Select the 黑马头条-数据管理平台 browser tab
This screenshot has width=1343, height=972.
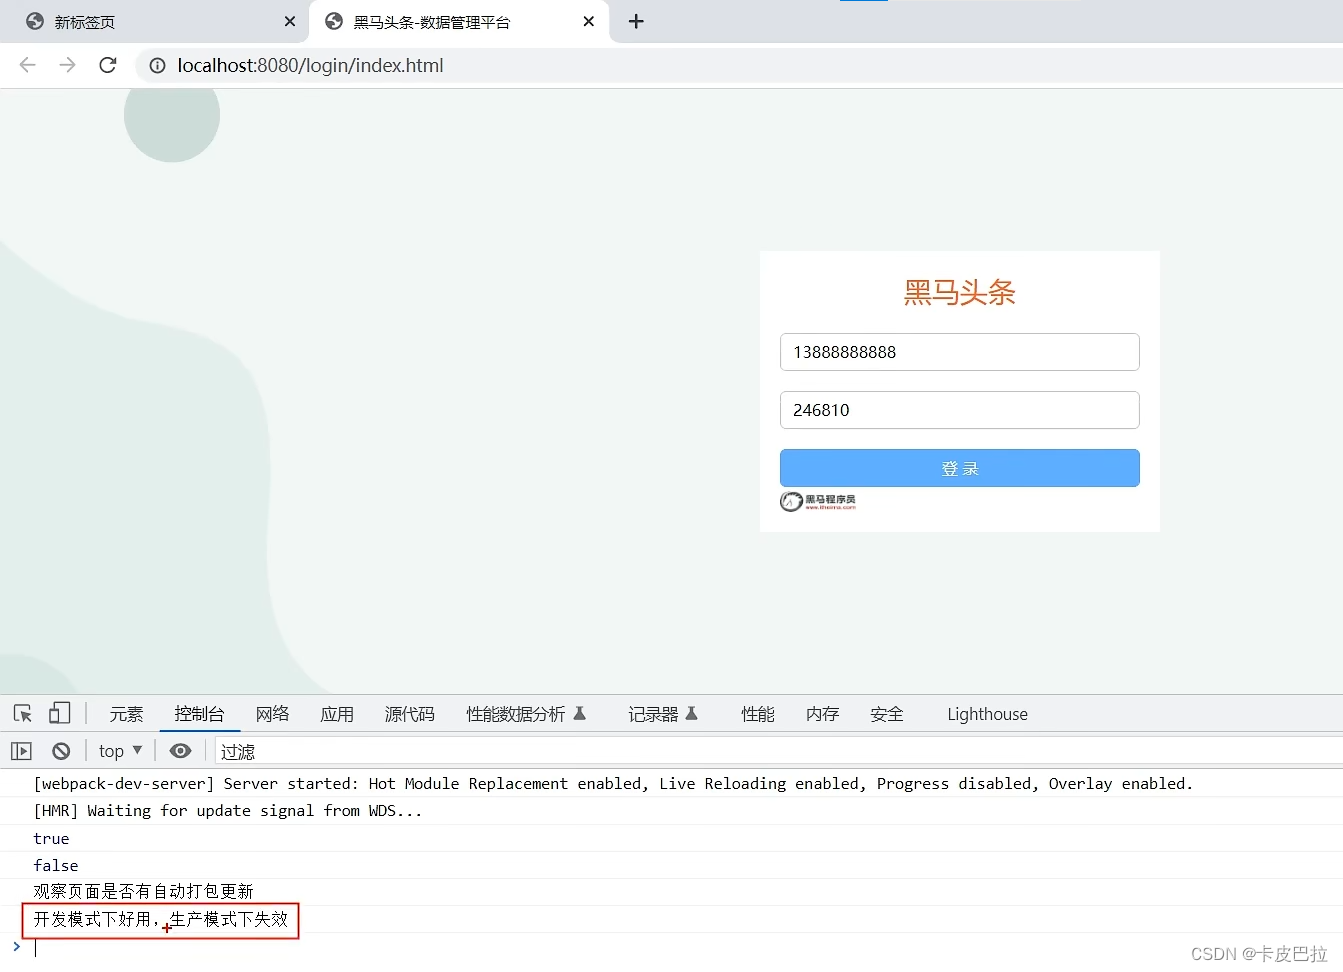(460, 21)
